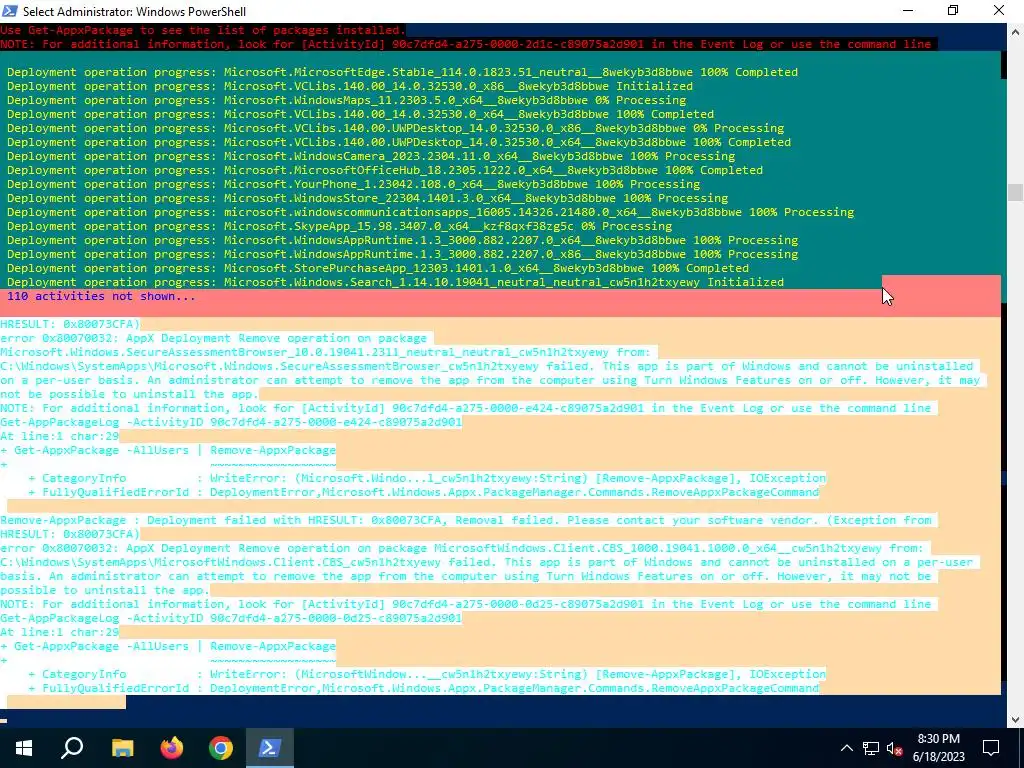This screenshot has width=1024, height=768.
Task: Open the muted volume tray icon
Action: click(x=894, y=748)
